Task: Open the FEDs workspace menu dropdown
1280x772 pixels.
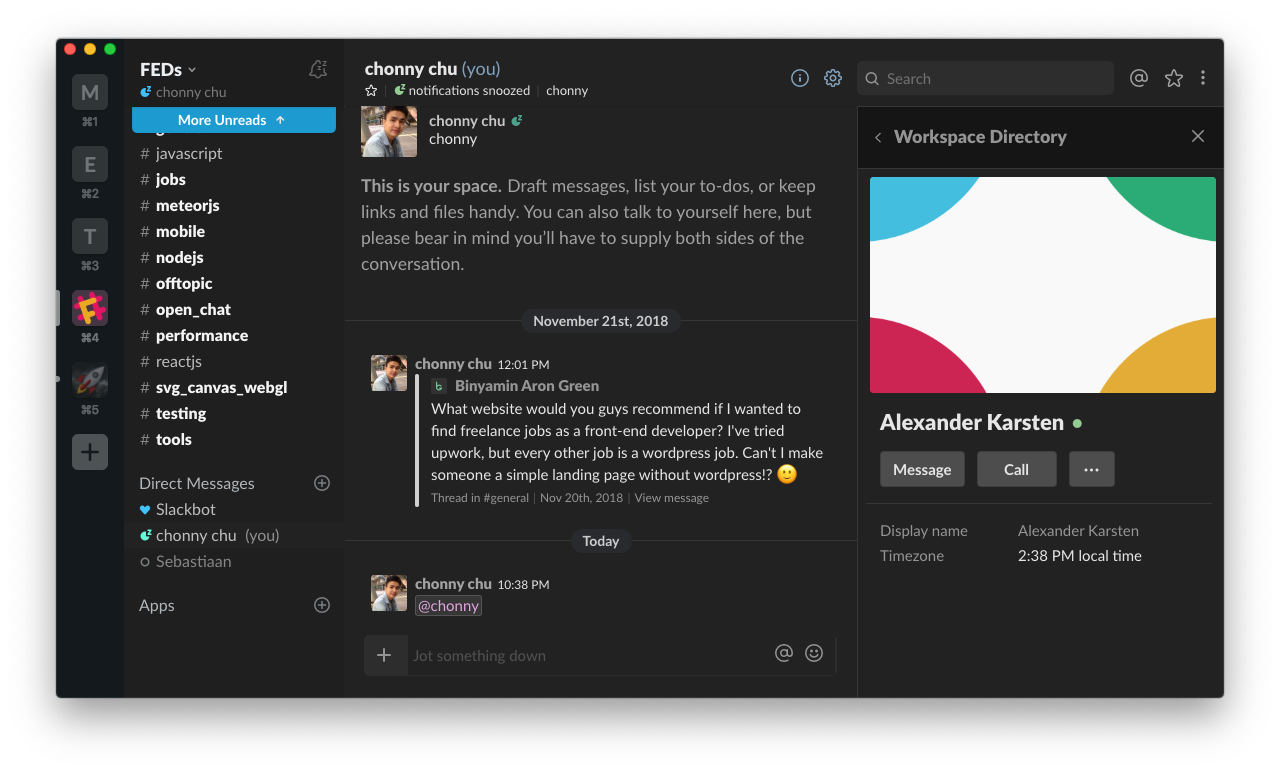Action: (x=168, y=69)
